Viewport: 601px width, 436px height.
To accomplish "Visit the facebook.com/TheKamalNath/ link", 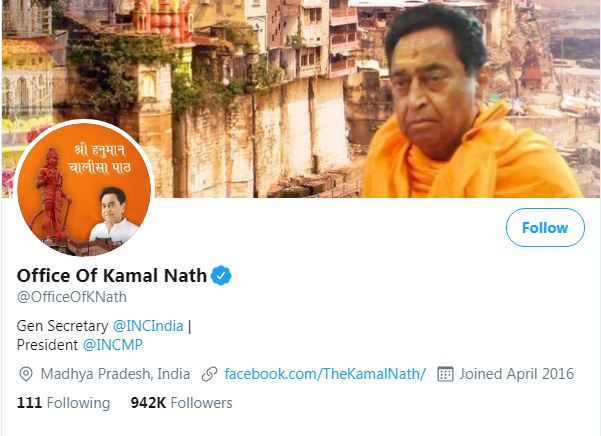I will (325, 374).
